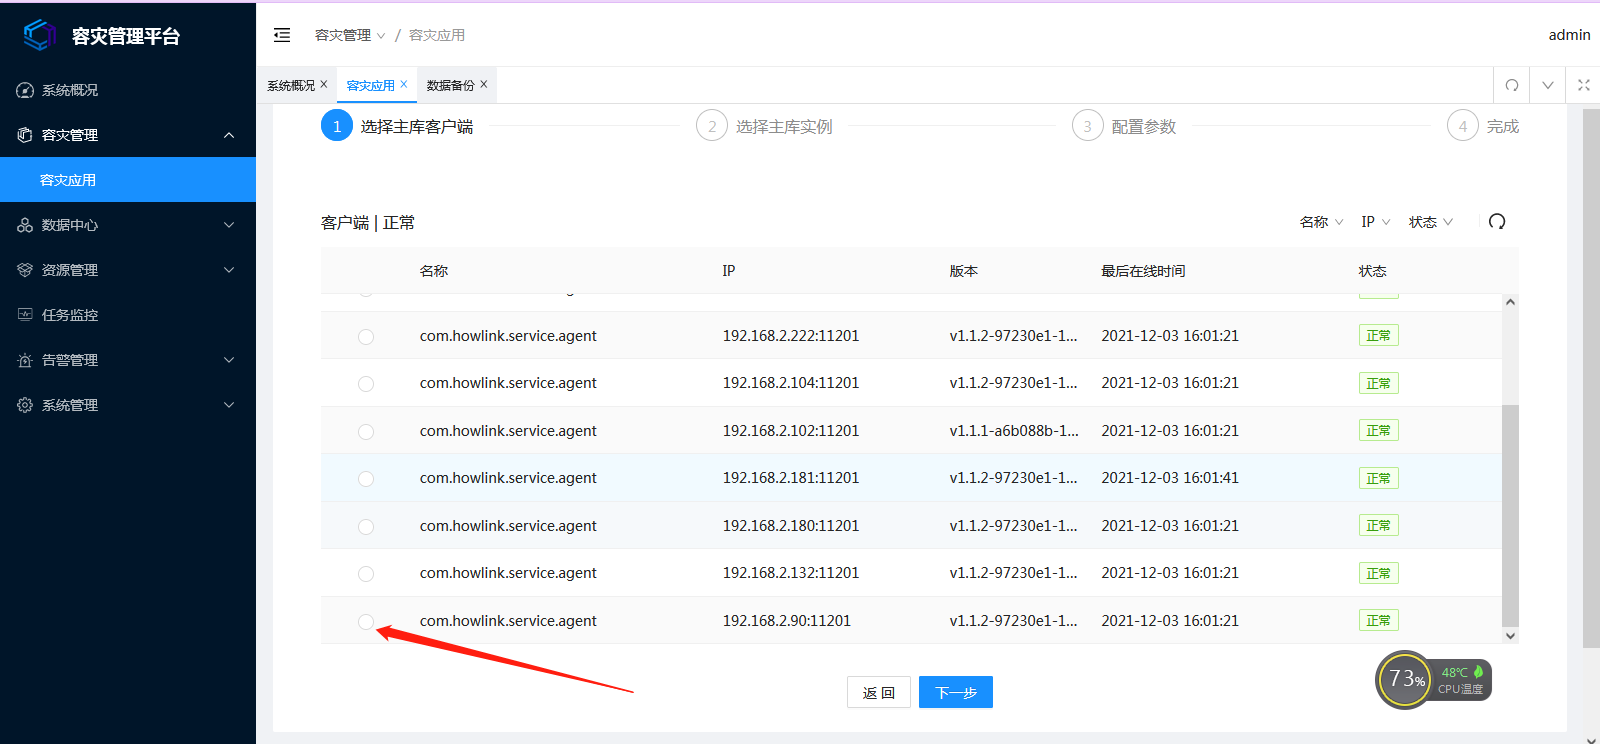Screen dimensions: 1600x744
Task: Select client radio for 192.168.2.104:11201
Action: point(366,384)
